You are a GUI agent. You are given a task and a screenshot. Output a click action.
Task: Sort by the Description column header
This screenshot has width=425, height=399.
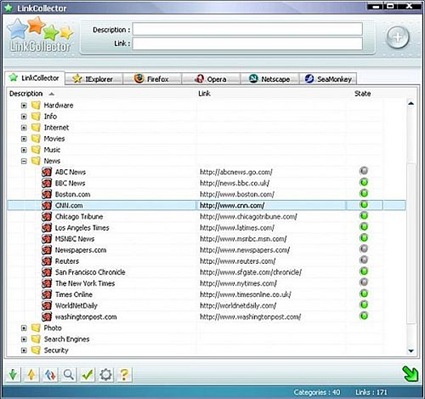pos(102,94)
